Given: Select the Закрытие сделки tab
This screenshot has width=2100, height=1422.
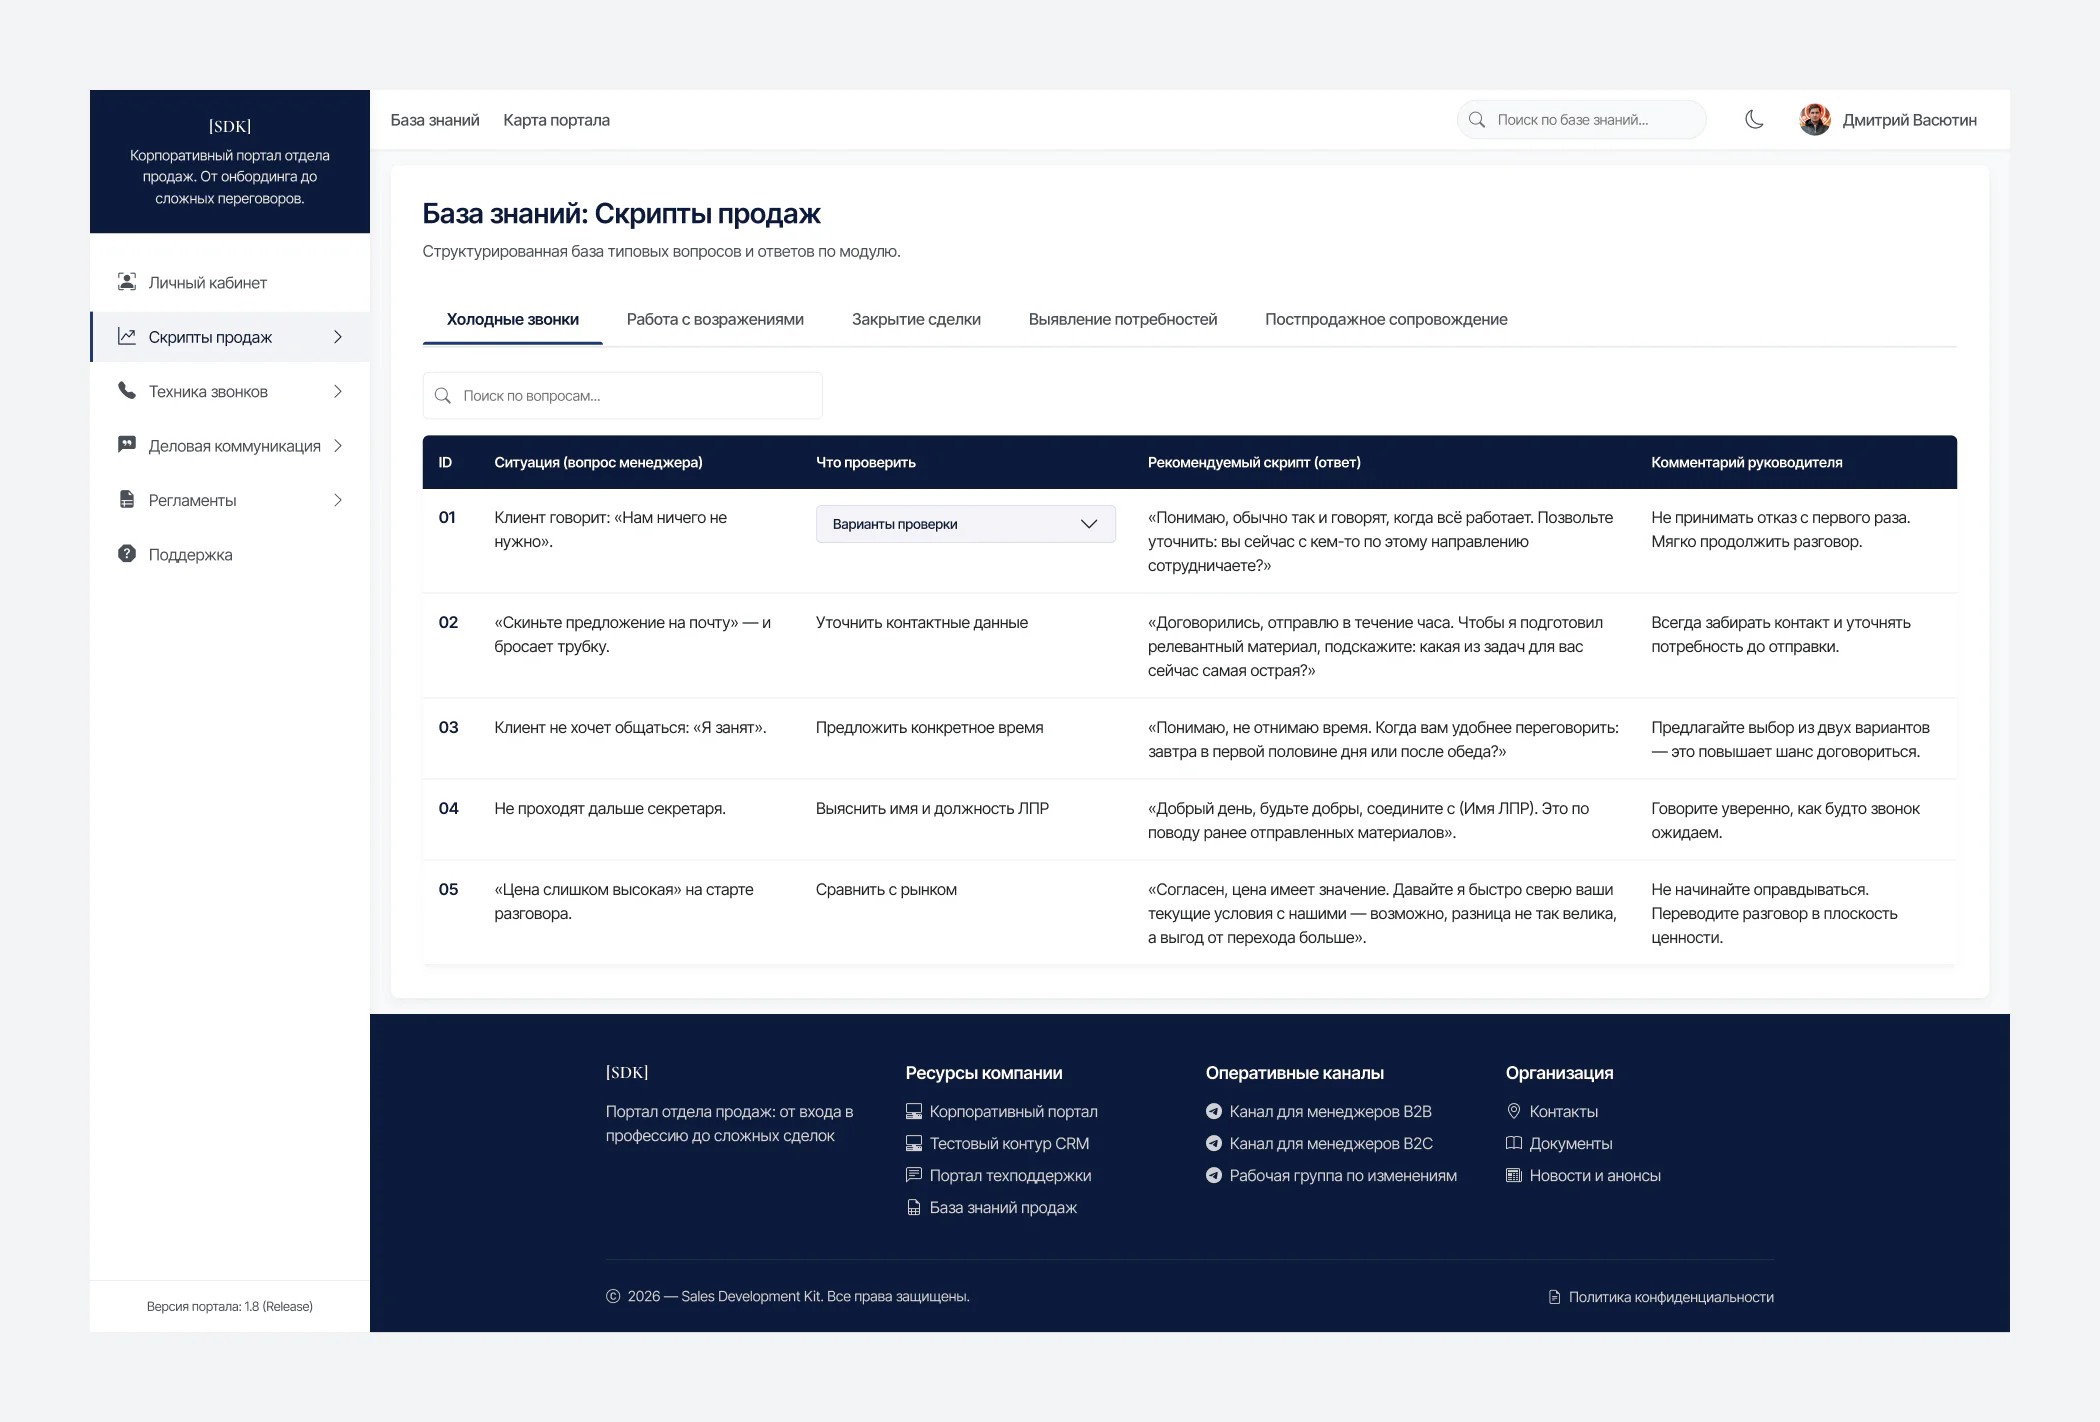Looking at the screenshot, I should click(x=916, y=320).
